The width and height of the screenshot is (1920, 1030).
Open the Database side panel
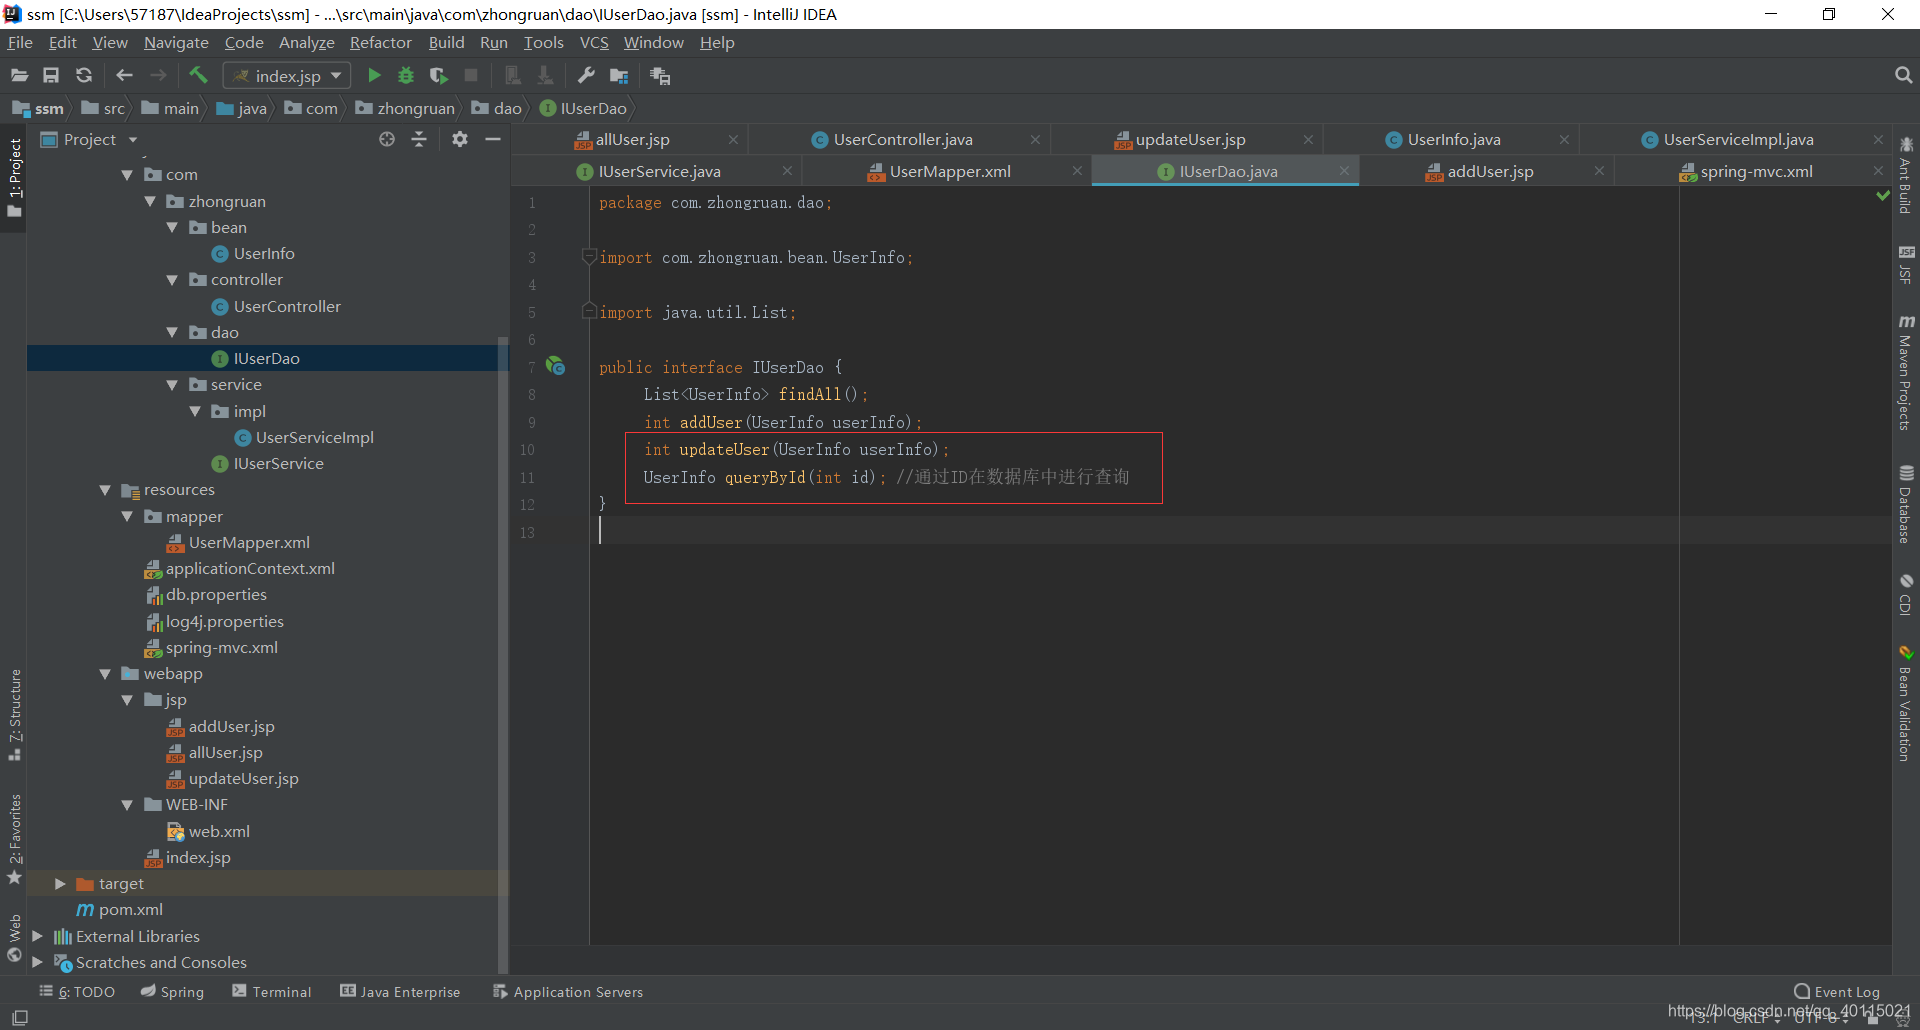click(1906, 505)
